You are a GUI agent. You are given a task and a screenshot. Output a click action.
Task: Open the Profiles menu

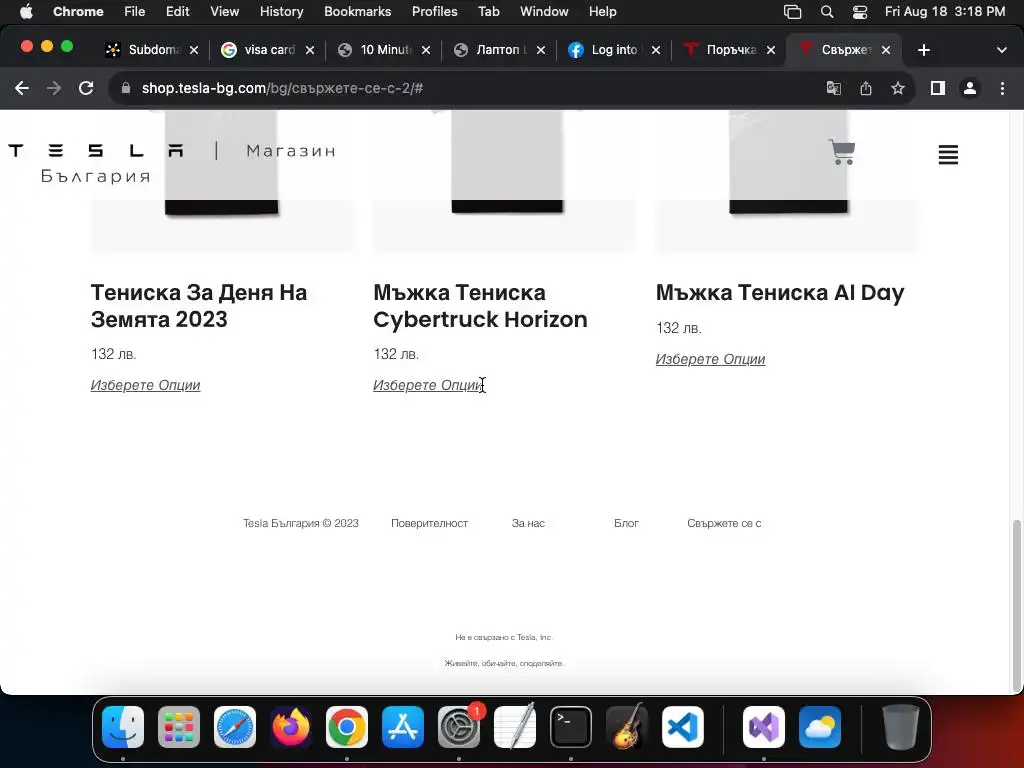(434, 12)
